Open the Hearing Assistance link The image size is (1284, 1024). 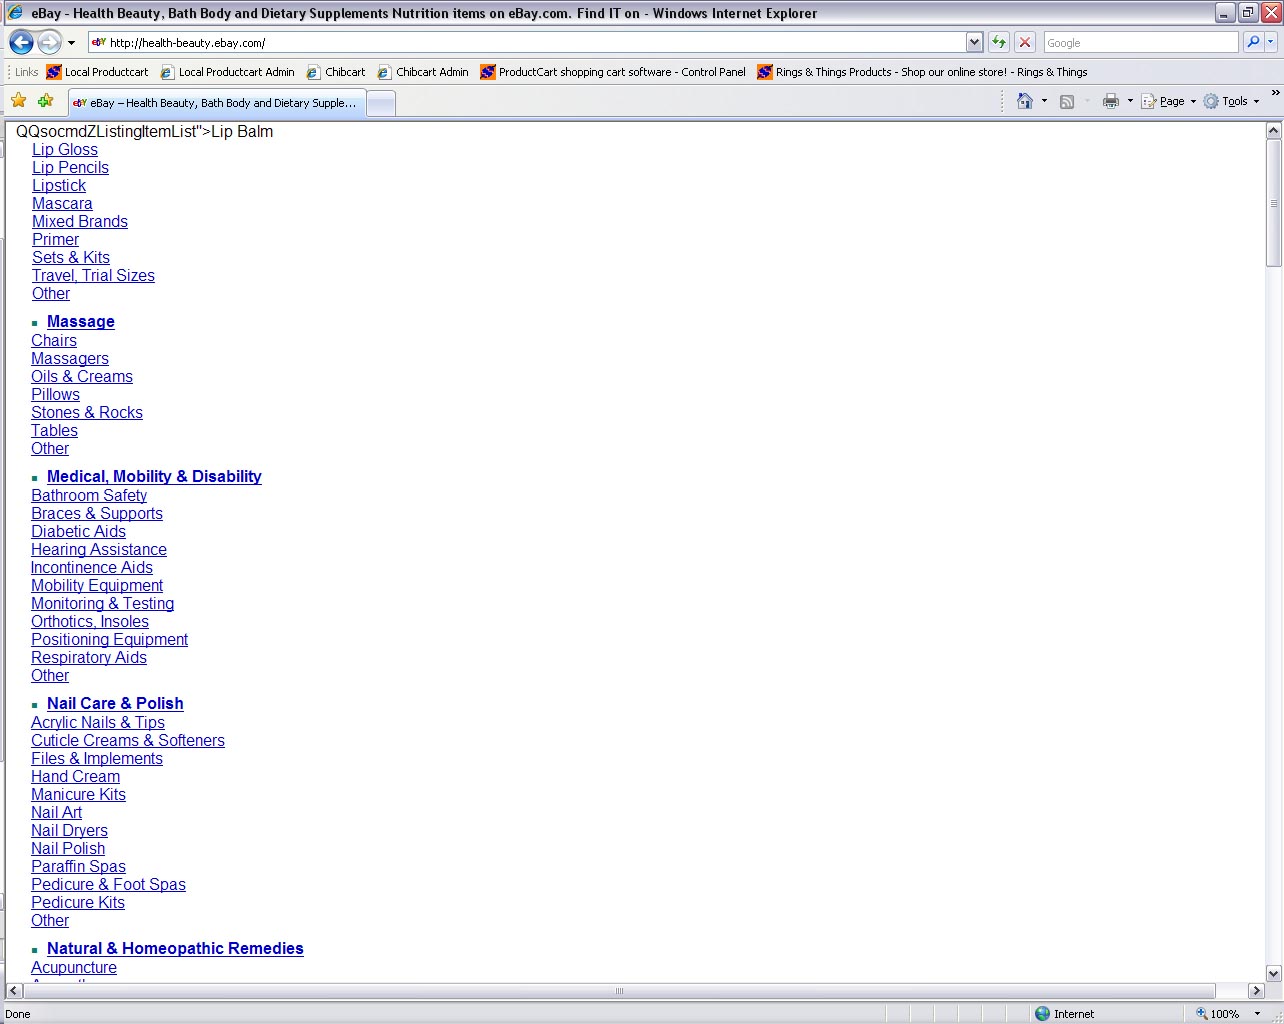(x=99, y=550)
